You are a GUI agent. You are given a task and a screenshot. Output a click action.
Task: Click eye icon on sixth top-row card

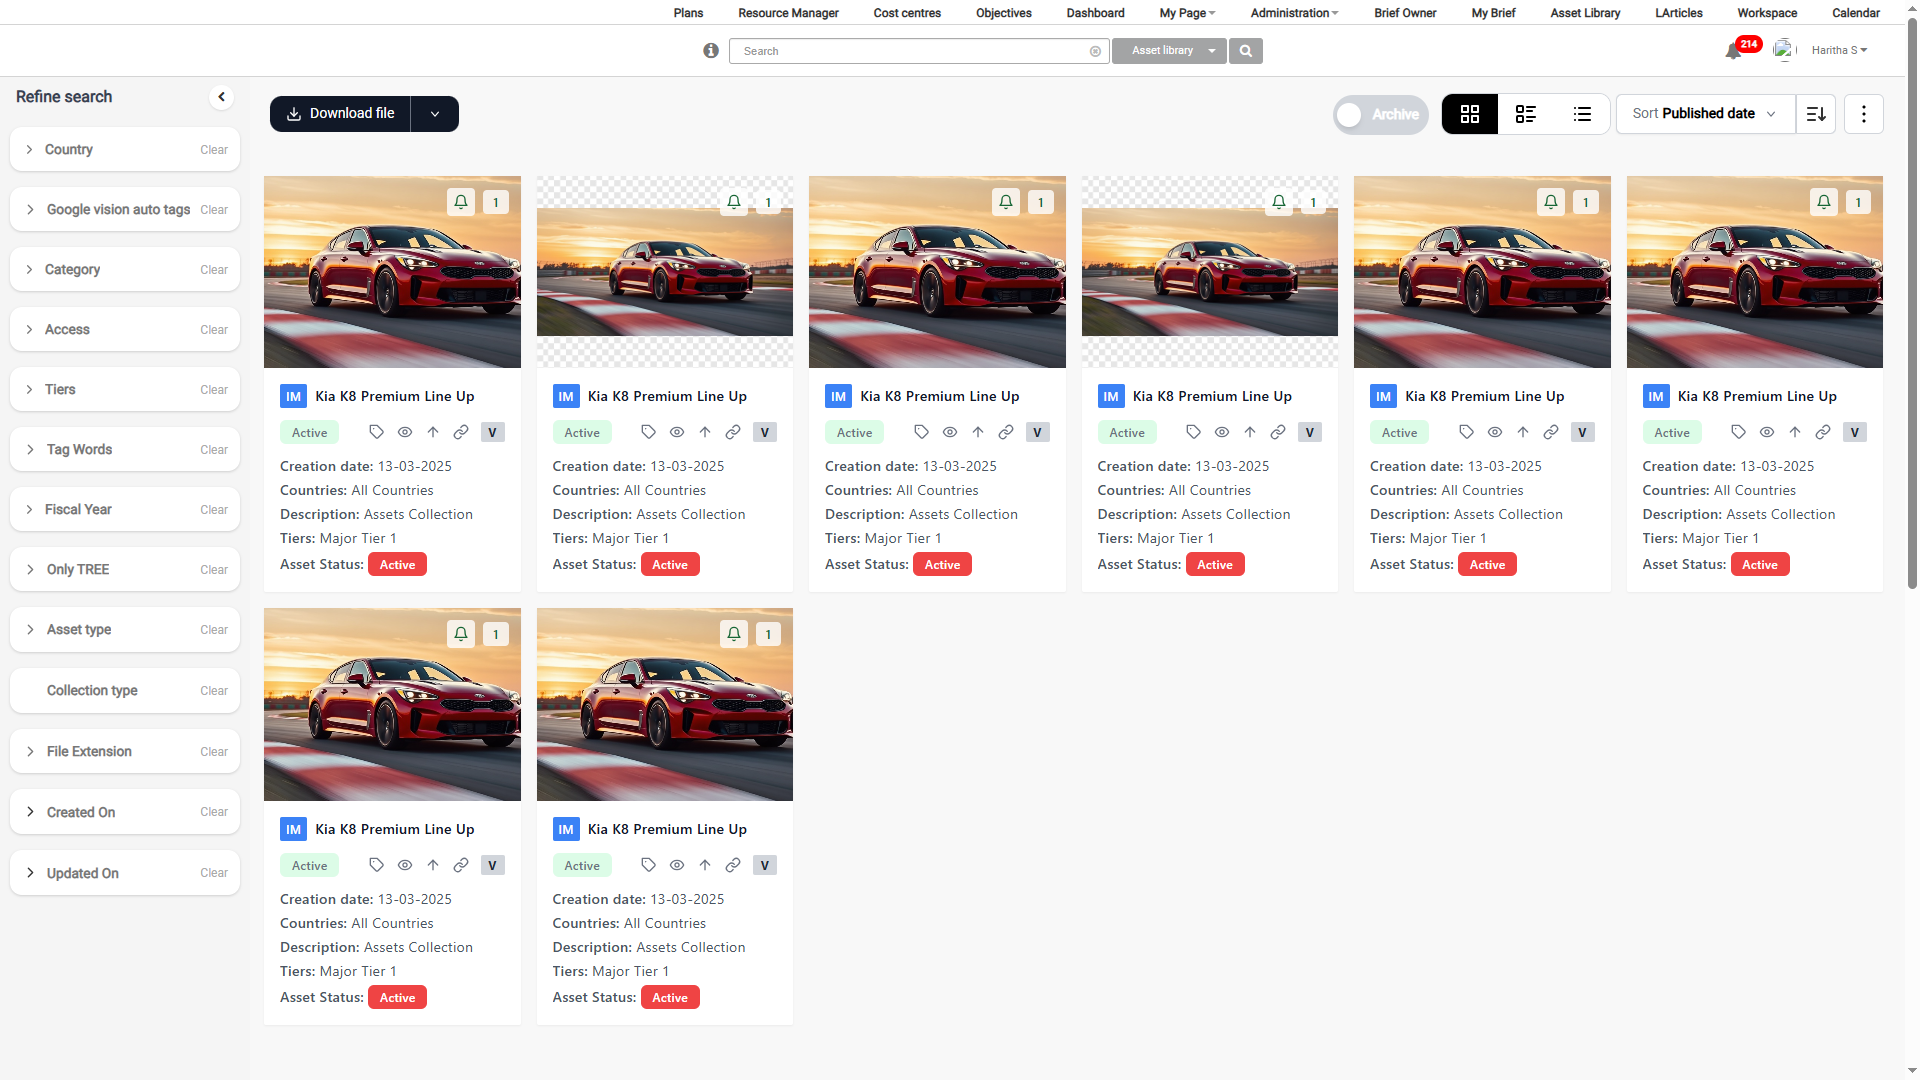pyautogui.click(x=1767, y=432)
